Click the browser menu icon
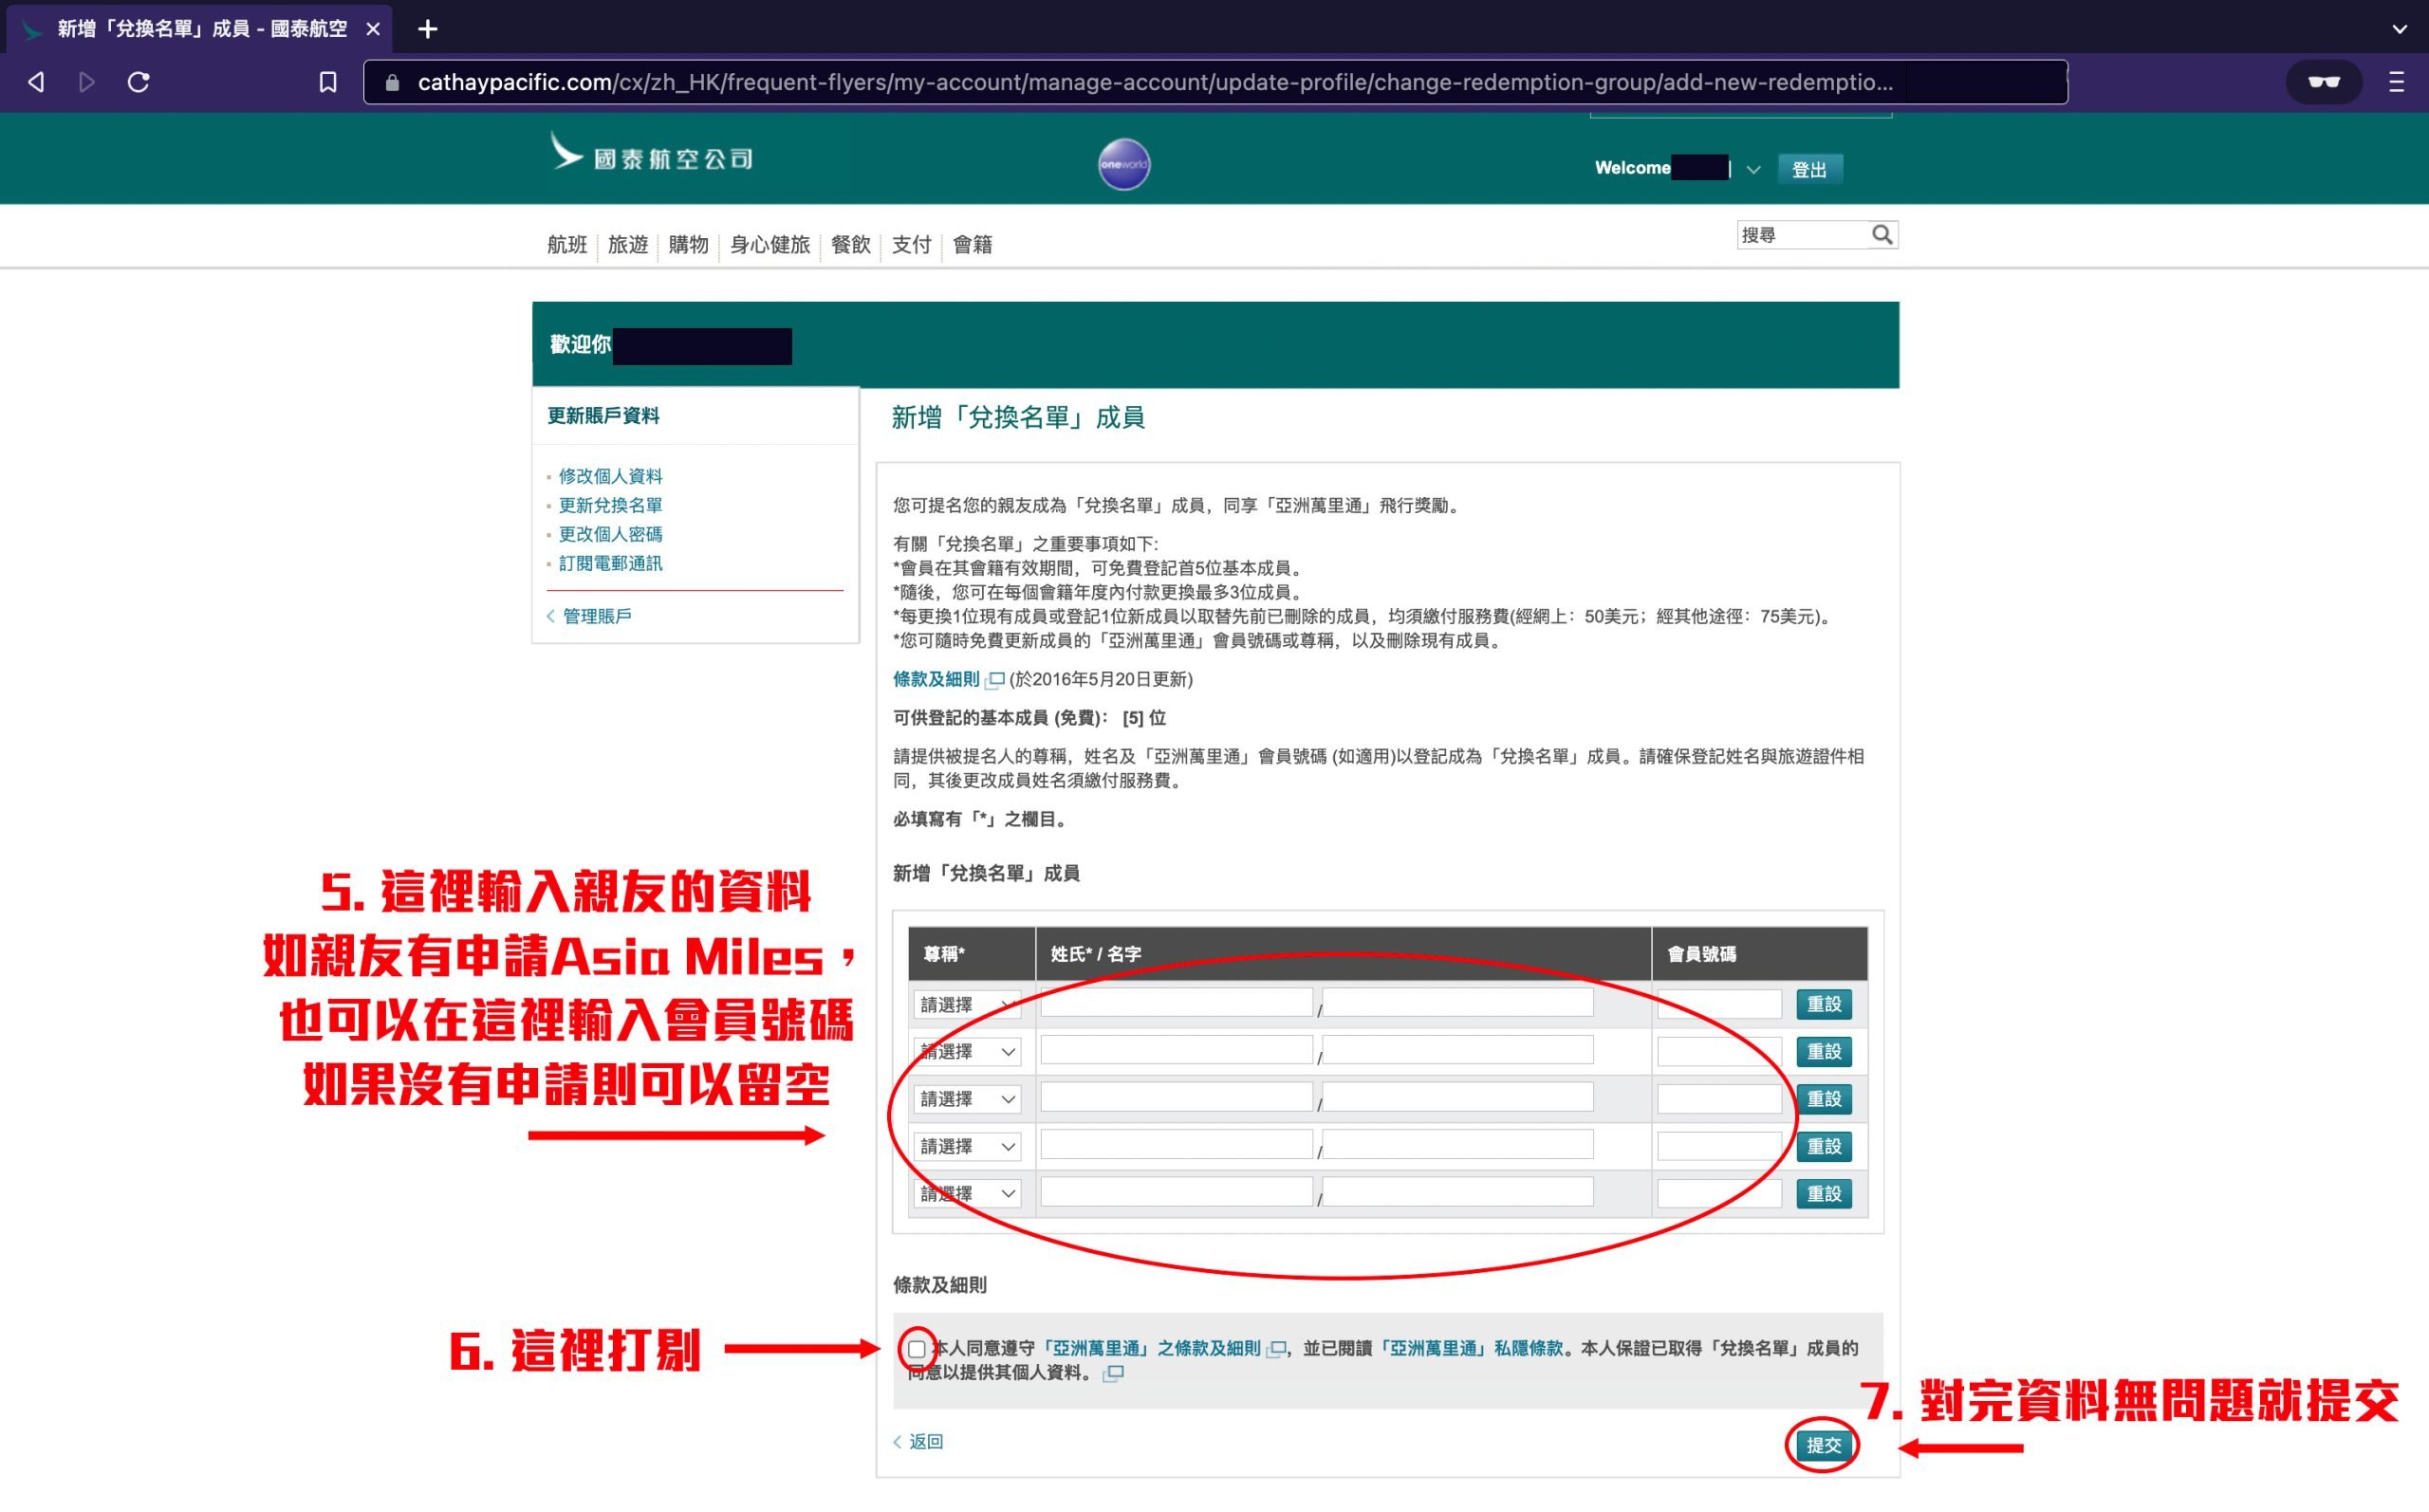This screenshot has width=2429, height=1512. coord(2396,80)
